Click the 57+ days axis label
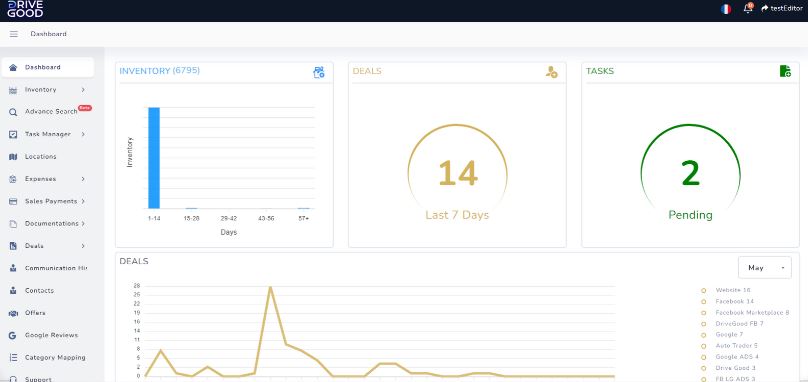The width and height of the screenshot is (808, 382). (304, 219)
